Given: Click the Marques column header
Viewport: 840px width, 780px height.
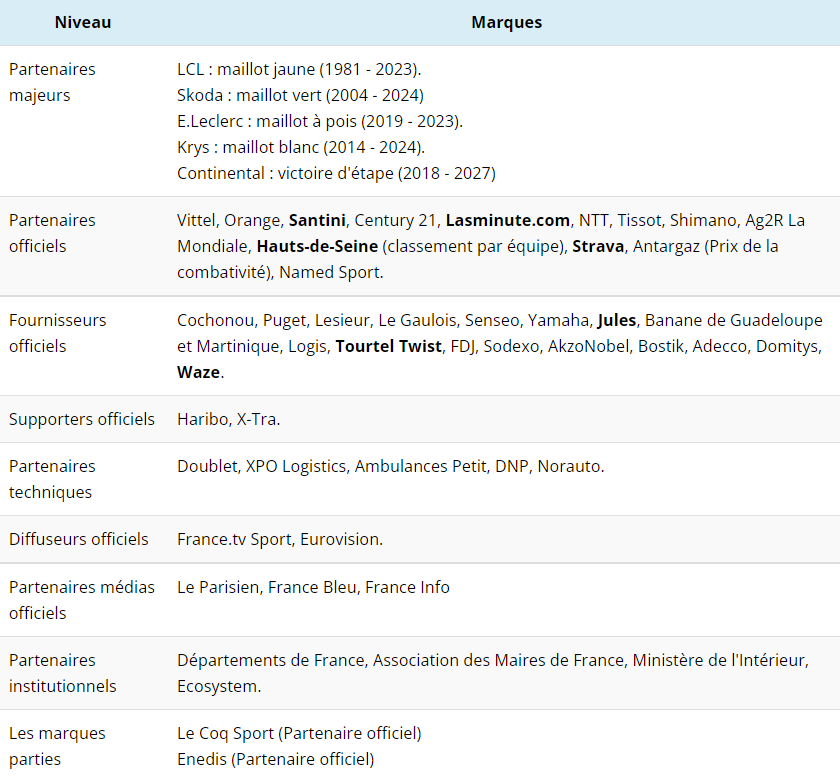Looking at the screenshot, I should tap(506, 22).
